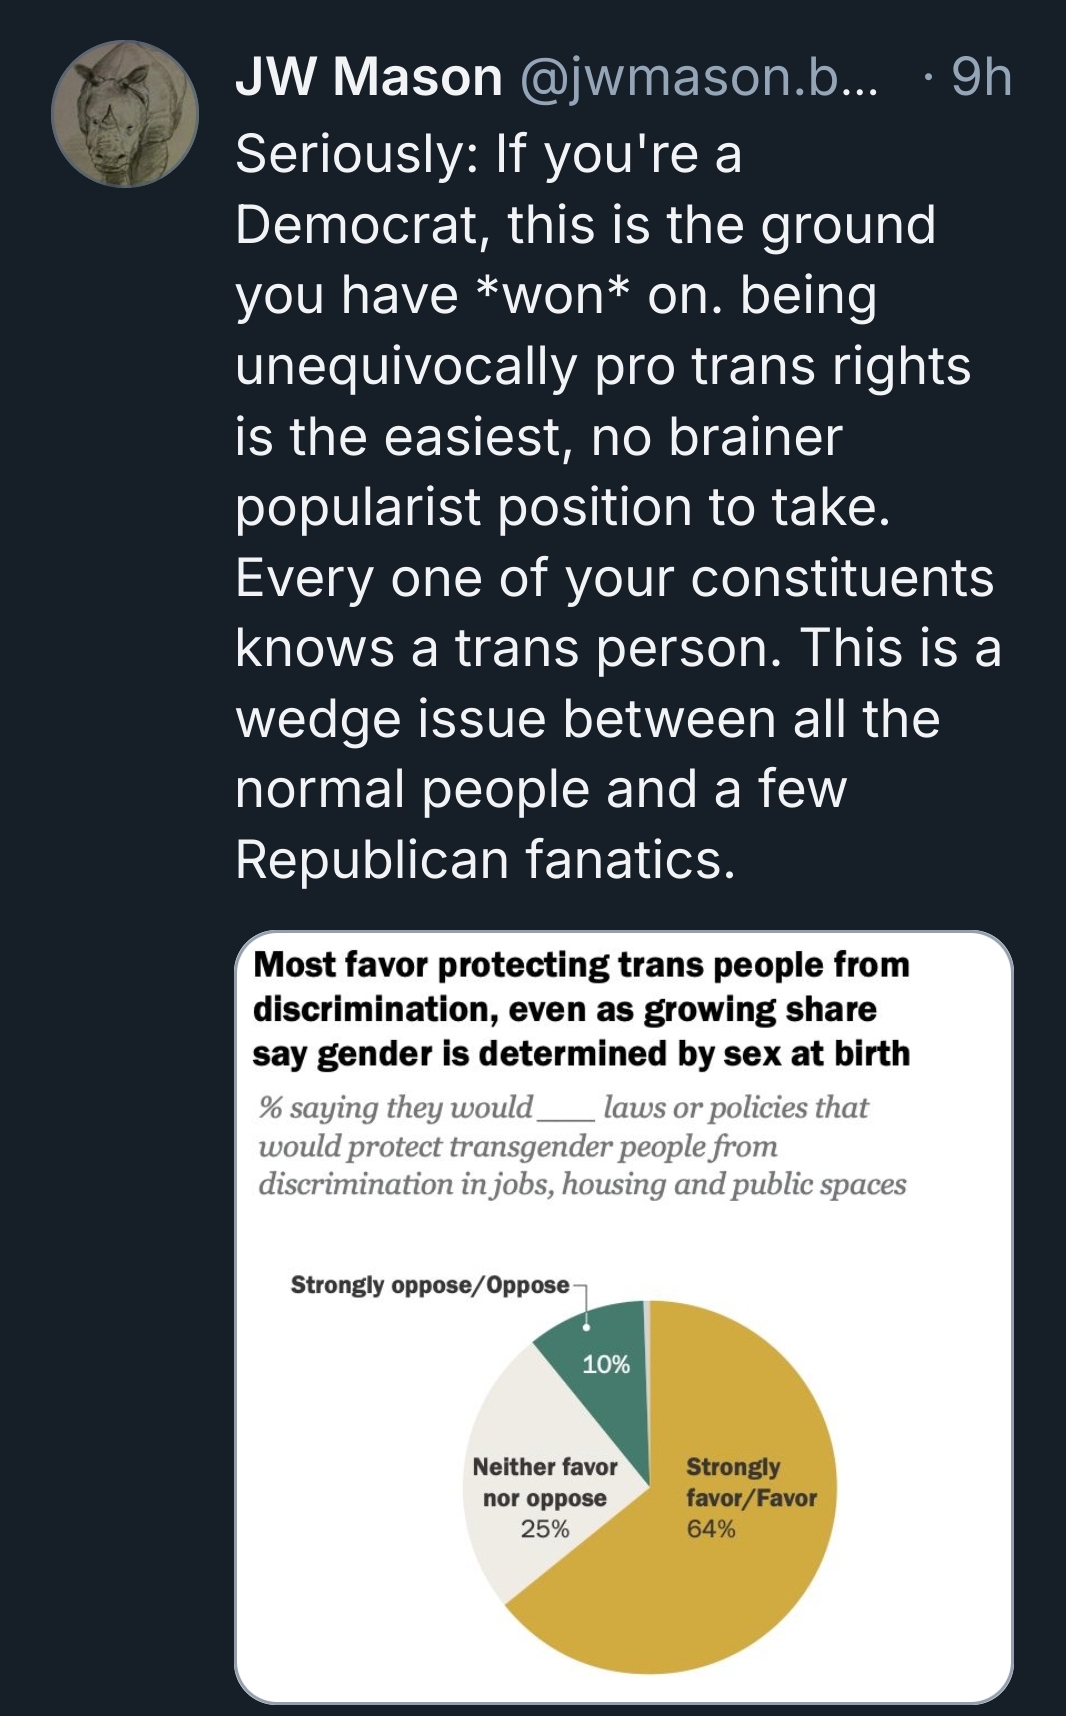Click the "Seriously:" opening word
Viewport: 1066px width, 1716px height.
pyautogui.click(x=356, y=155)
